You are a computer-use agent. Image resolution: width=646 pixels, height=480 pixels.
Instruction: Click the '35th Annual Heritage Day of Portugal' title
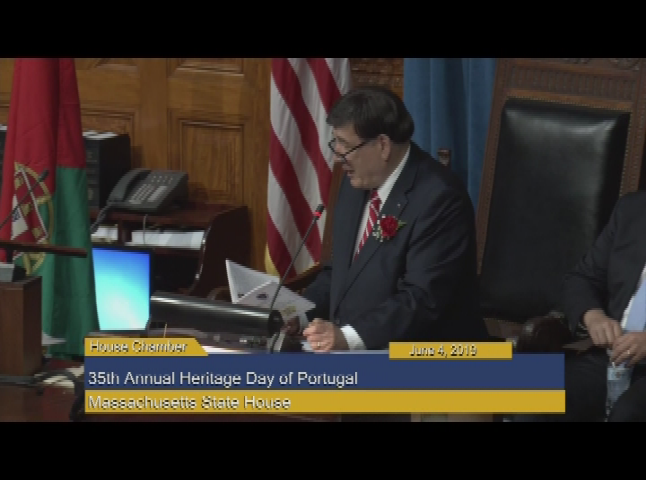point(223,378)
